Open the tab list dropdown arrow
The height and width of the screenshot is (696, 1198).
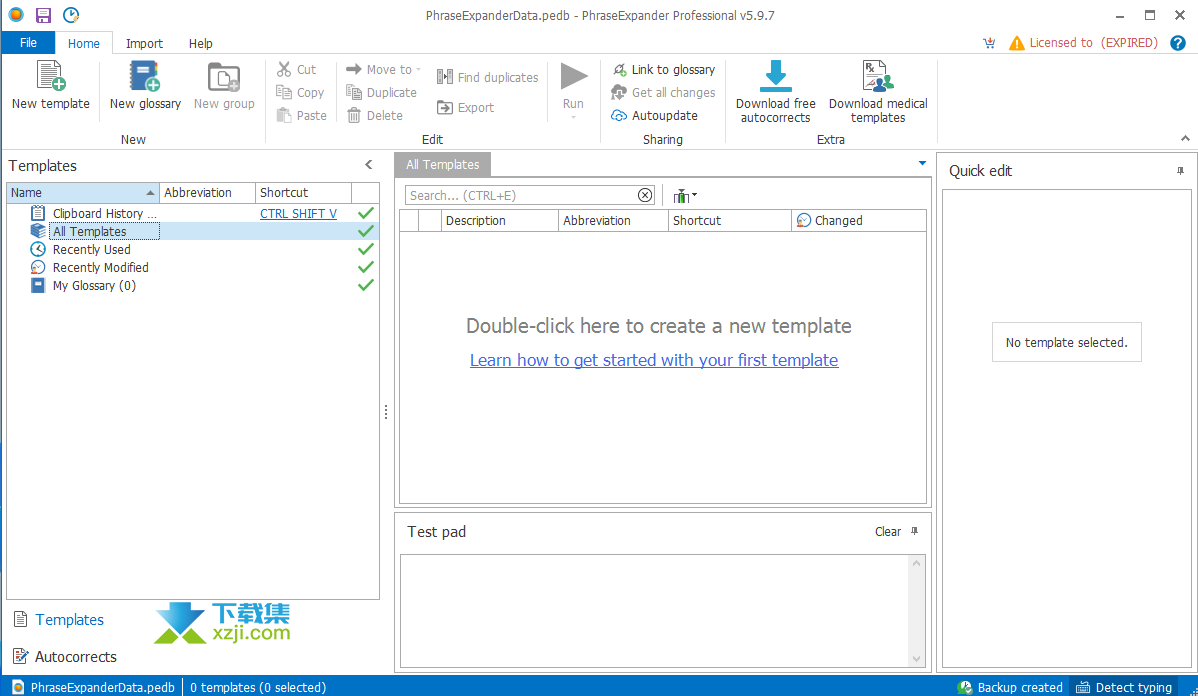922,163
